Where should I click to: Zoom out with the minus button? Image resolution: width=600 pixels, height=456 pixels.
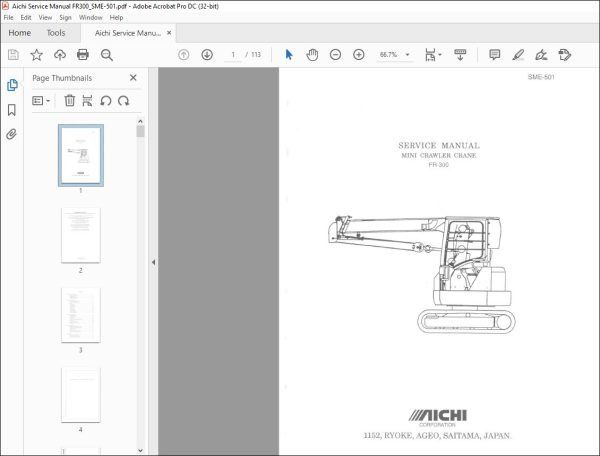(x=335, y=55)
